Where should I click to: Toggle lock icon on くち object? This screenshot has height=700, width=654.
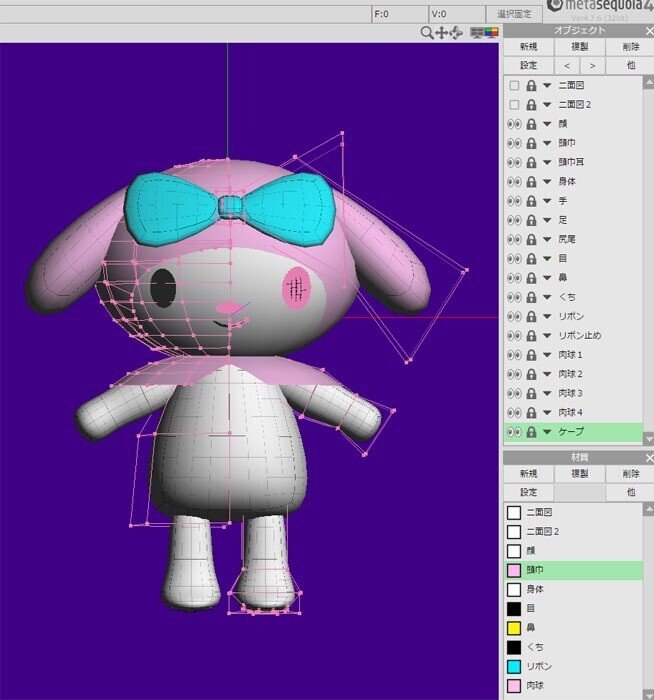(x=531, y=297)
